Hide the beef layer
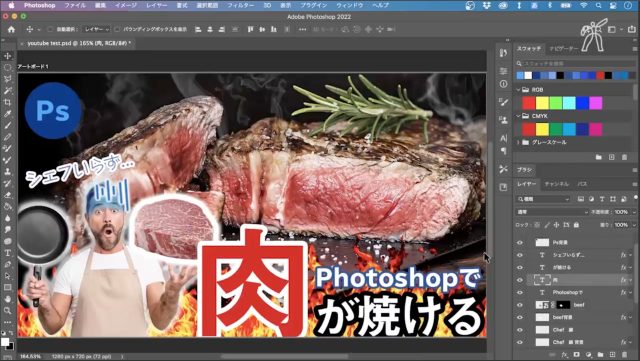 coord(520,305)
